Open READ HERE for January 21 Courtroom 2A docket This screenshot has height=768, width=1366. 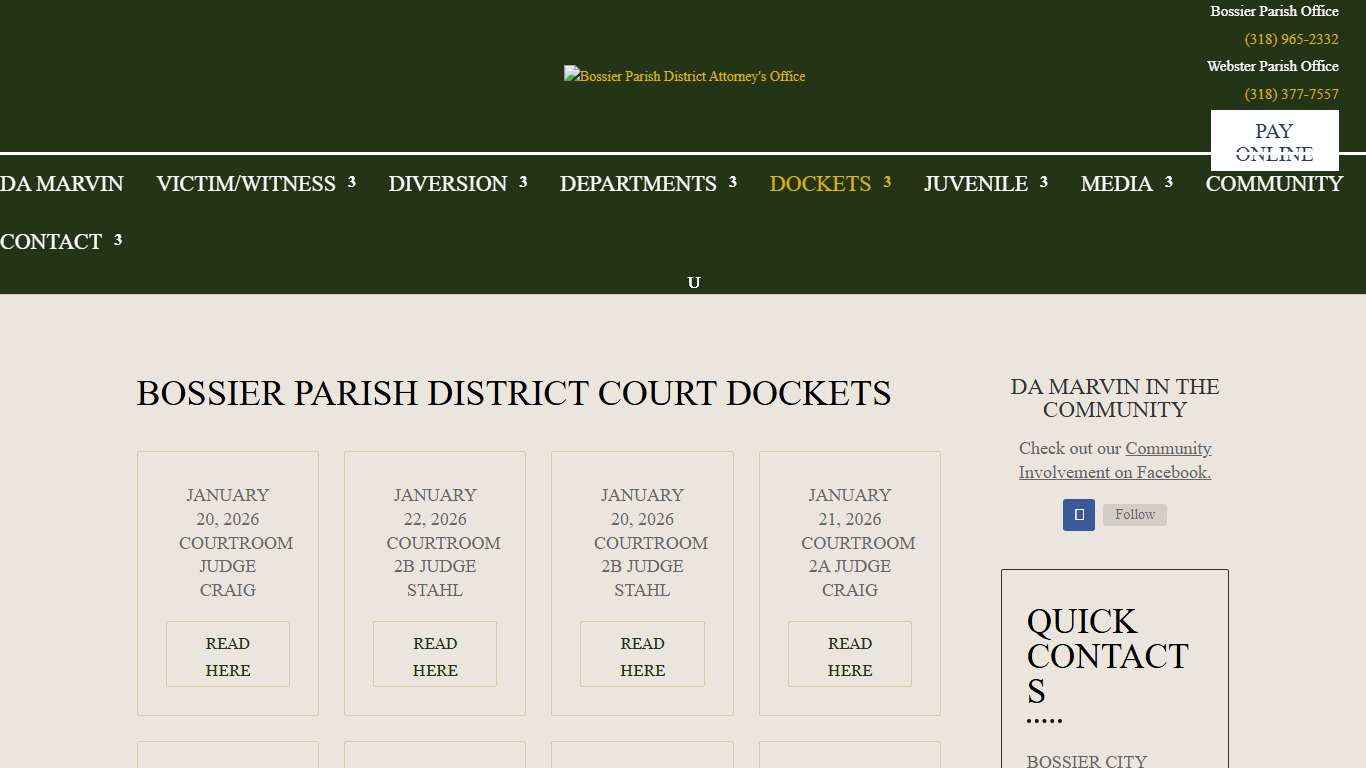(x=849, y=654)
